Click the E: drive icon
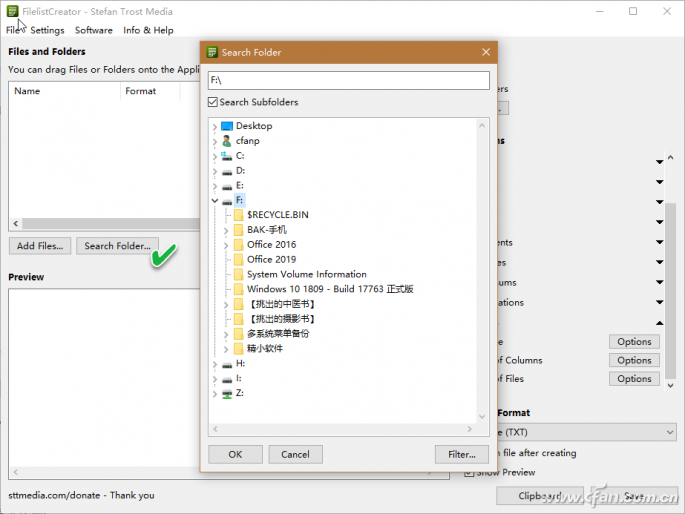Screen dimensions: 685x514 tap(227, 186)
